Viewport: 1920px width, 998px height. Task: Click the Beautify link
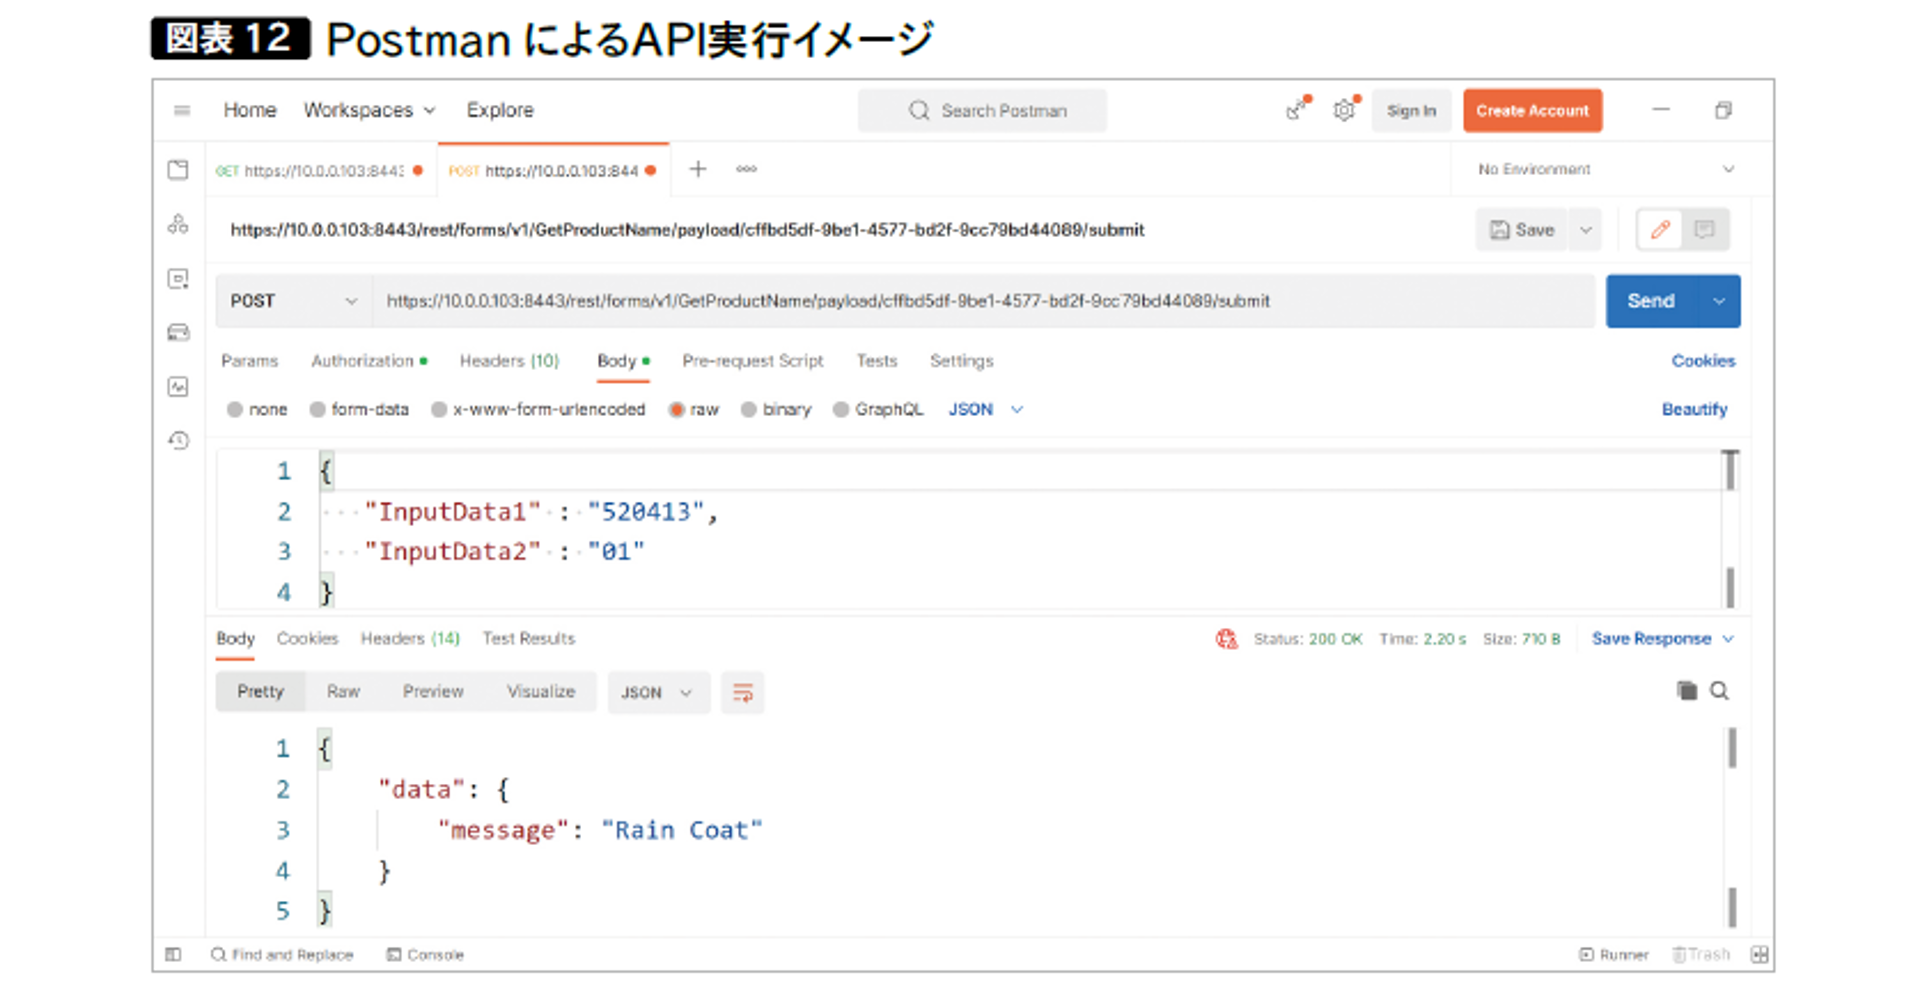tap(1694, 409)
